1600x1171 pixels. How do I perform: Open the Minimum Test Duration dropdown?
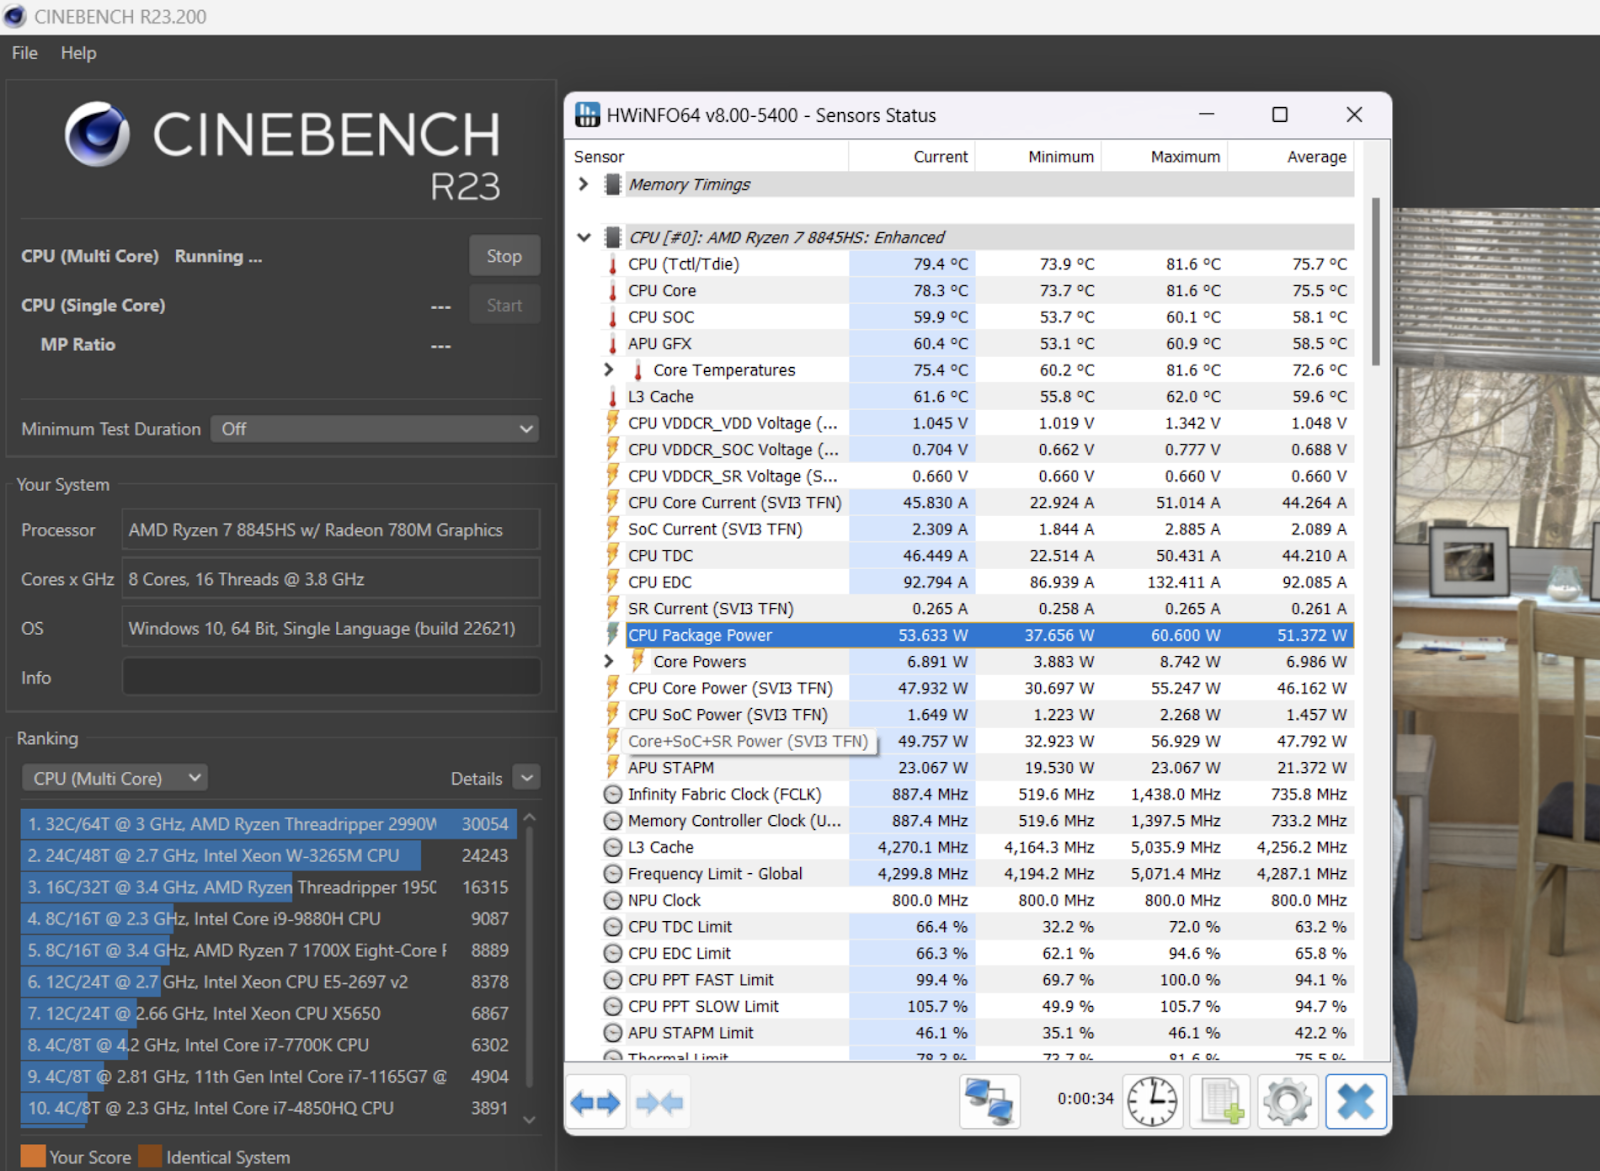[375, 429]
